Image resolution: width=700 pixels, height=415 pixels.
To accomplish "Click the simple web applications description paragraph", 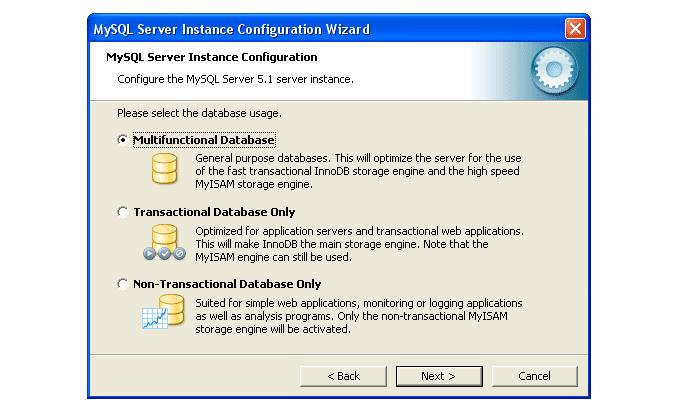I will (x=357, y=315).
